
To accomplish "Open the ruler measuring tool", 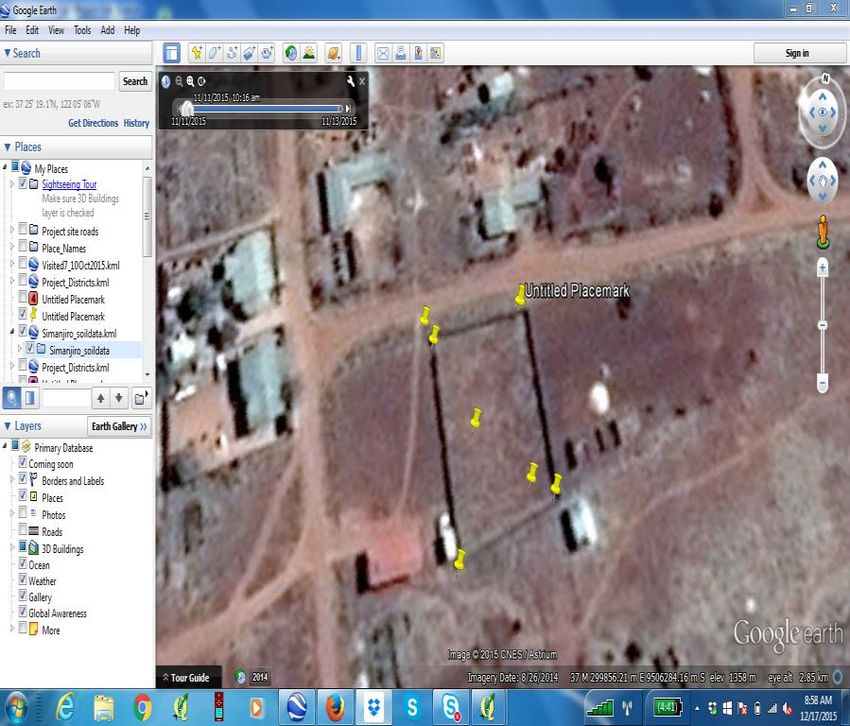I will 358,53.
